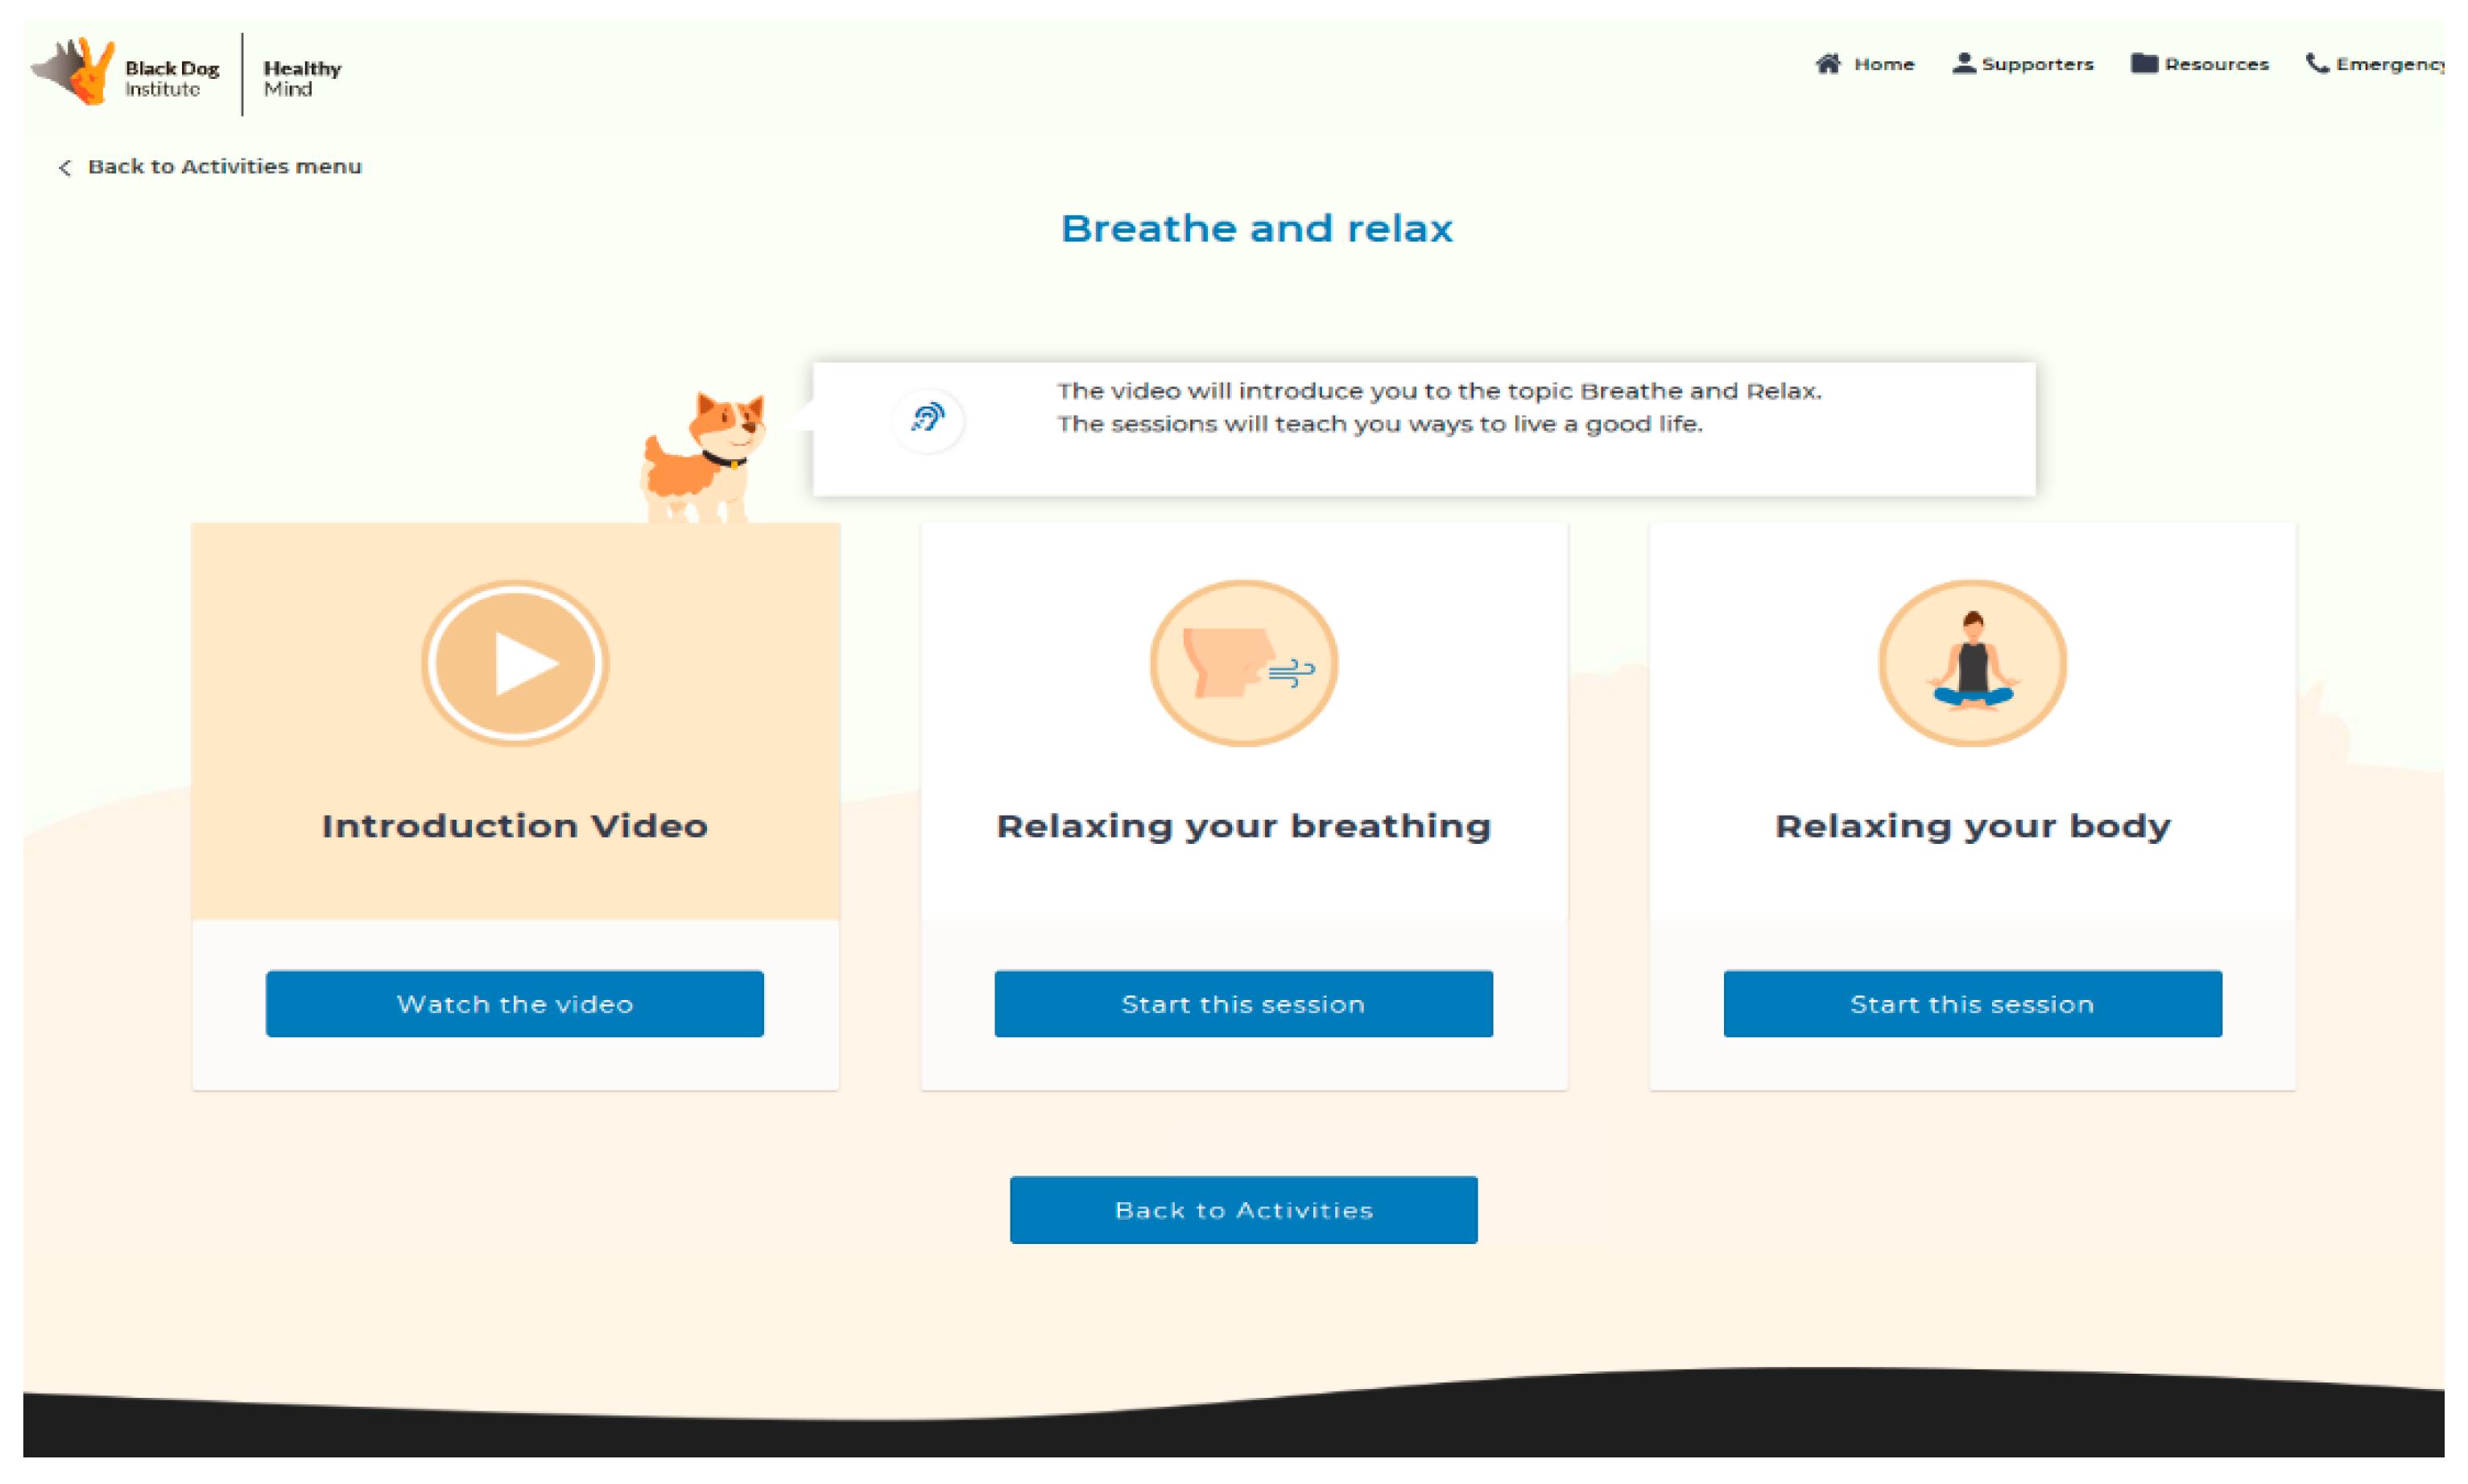
Task: Click the play icon on Introduction Video
Action: (x=515, y=664)
